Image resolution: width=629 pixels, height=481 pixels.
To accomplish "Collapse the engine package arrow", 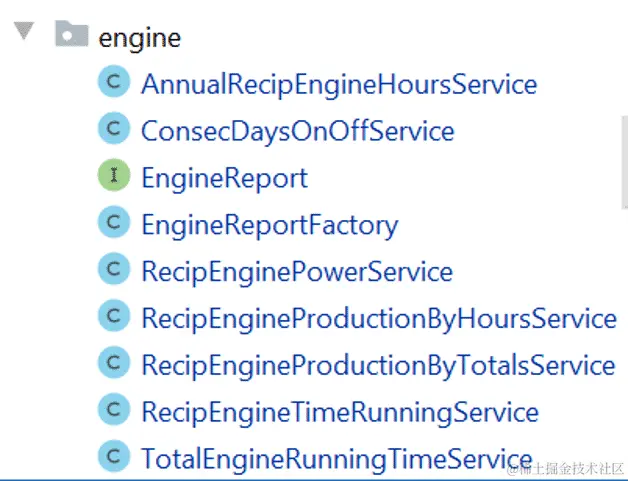I will click(24, 31).
